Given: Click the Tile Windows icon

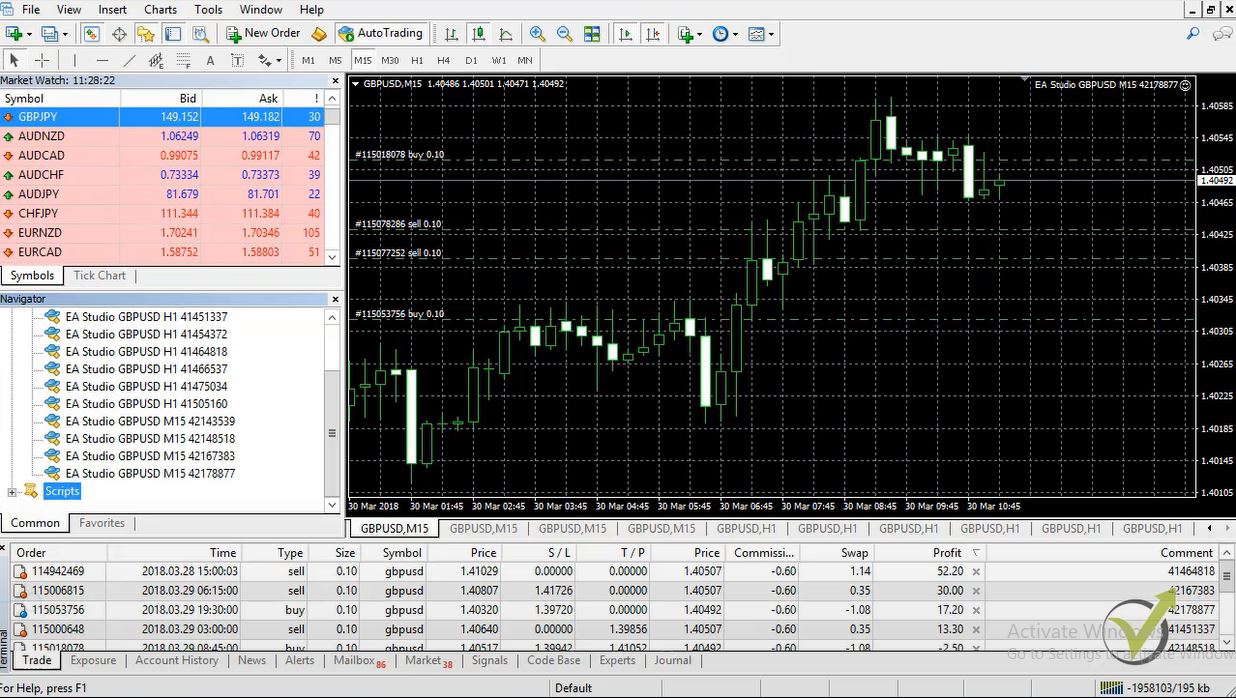Looking at the screenshot, I should point(592,33).
